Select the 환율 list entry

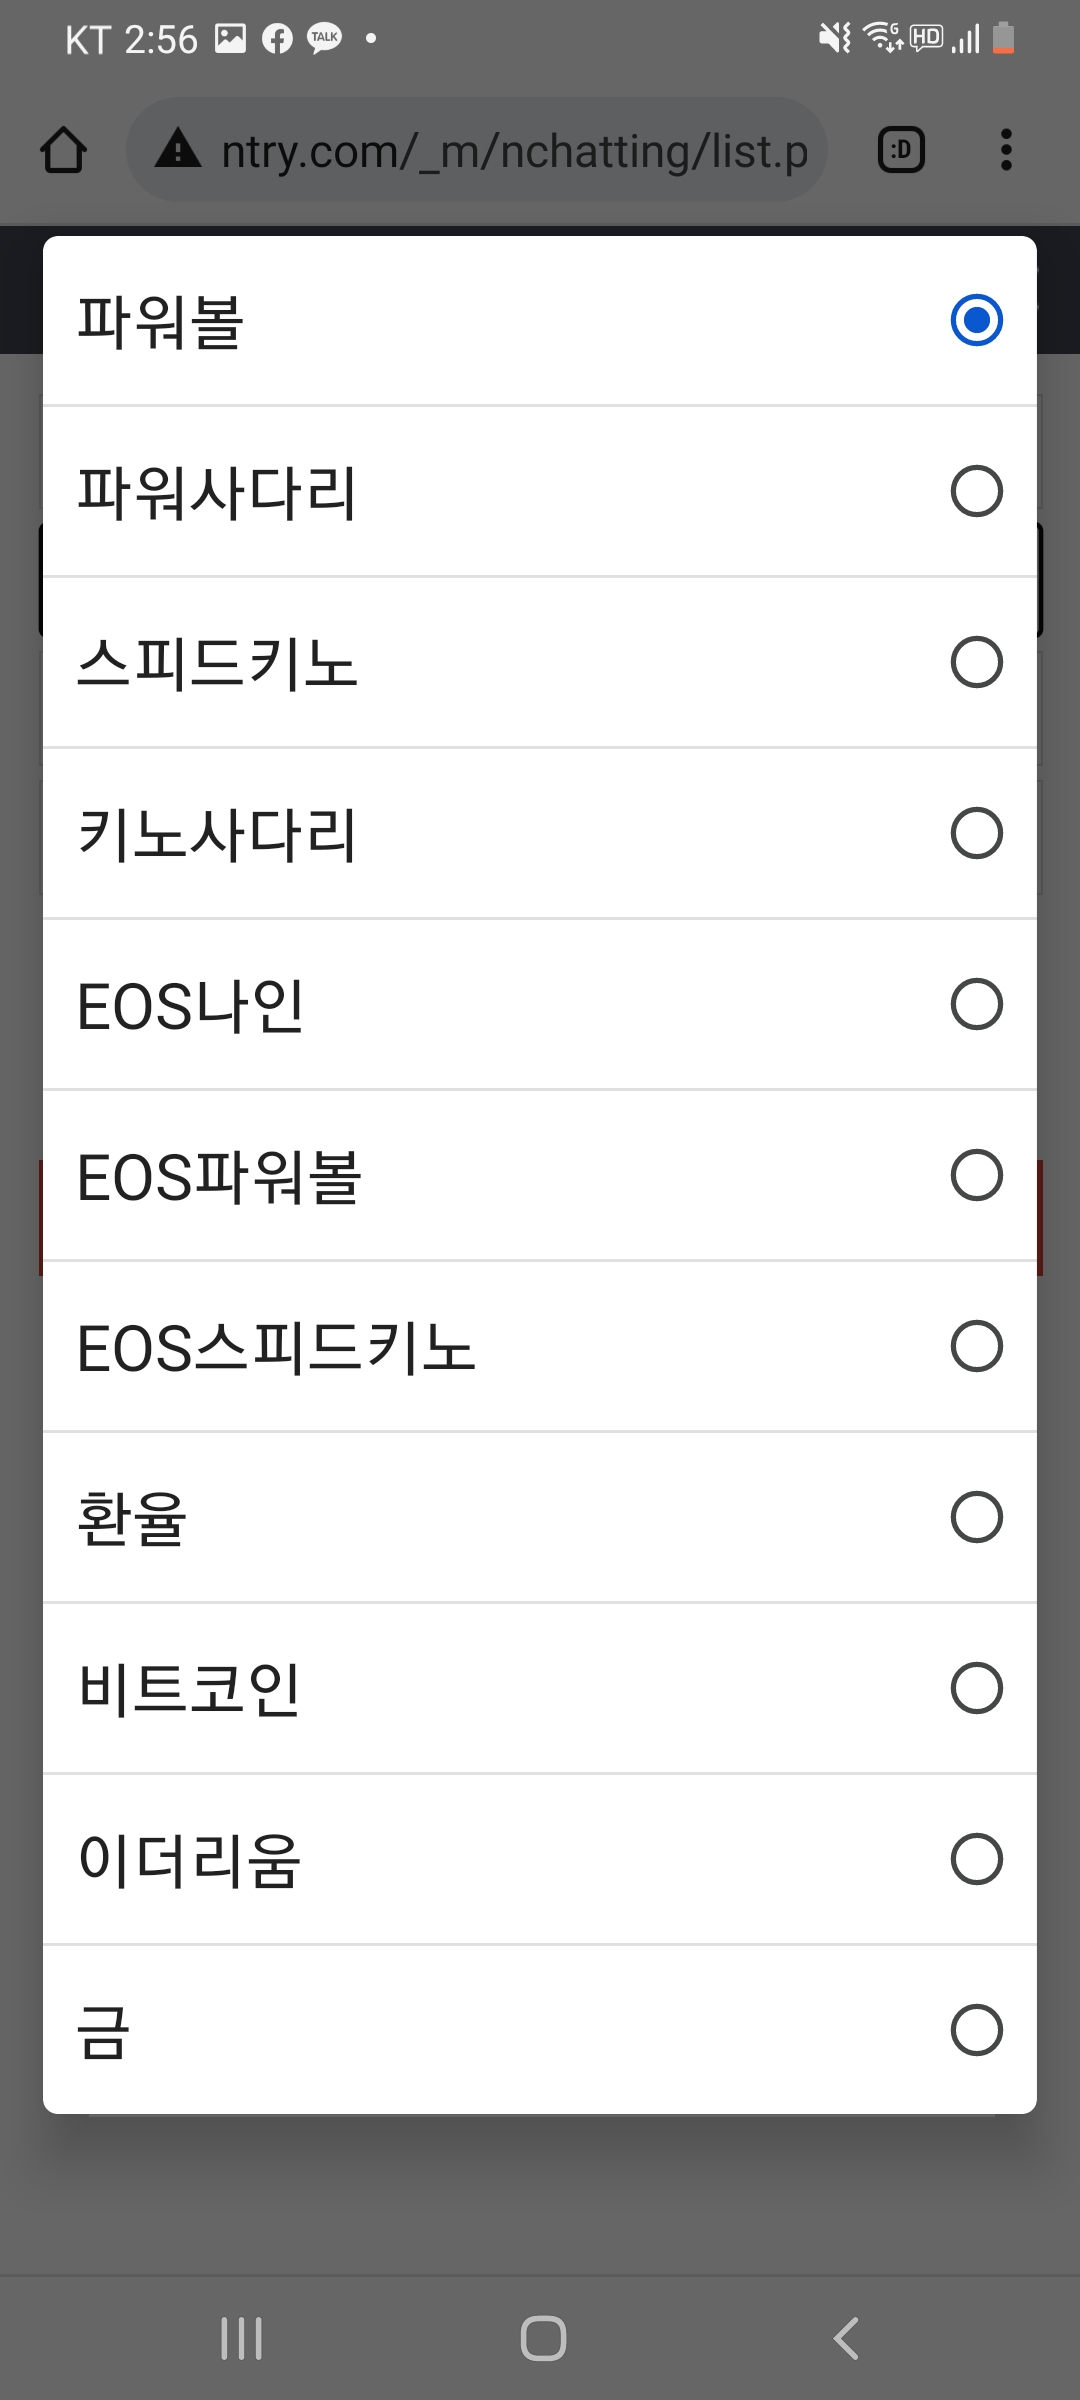tap(540, 1517)
